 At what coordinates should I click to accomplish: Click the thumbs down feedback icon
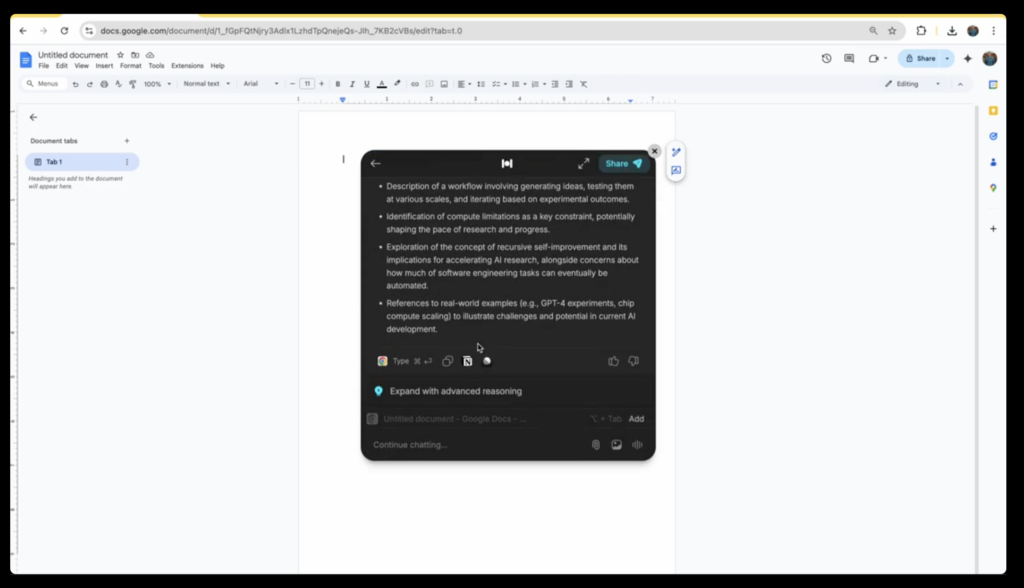pos(633,361)
